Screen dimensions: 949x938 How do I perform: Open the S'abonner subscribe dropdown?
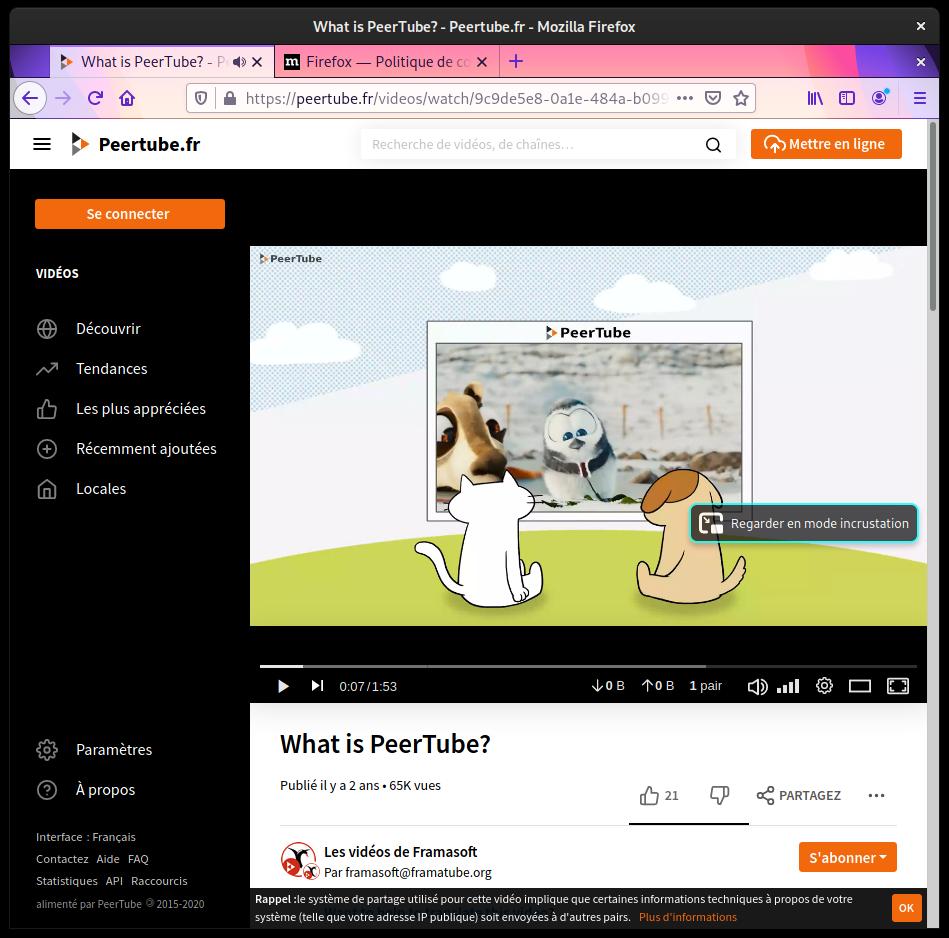pyautogui.click(x=847, y=857)
